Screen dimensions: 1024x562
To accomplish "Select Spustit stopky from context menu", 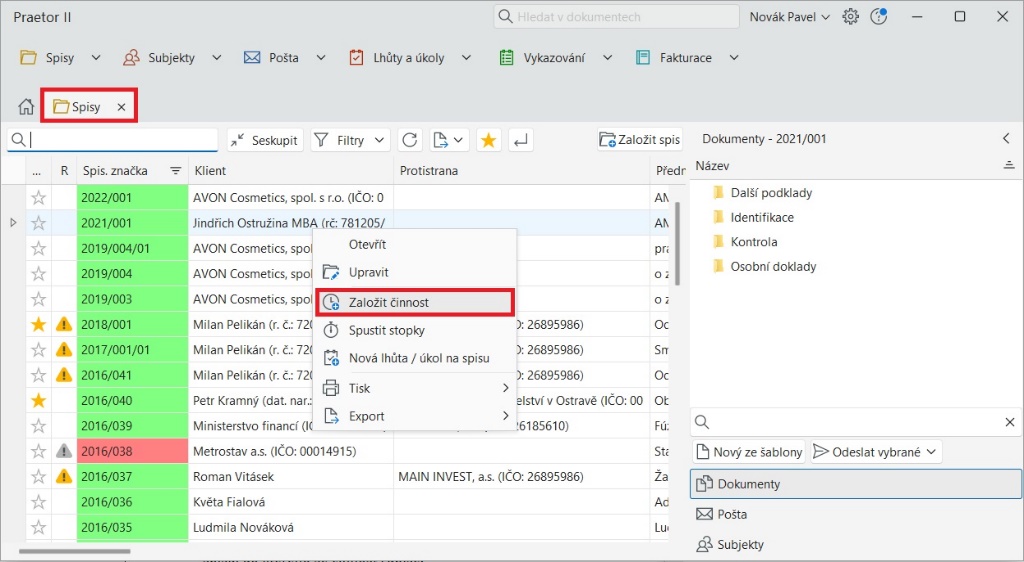I will point(386,330).
